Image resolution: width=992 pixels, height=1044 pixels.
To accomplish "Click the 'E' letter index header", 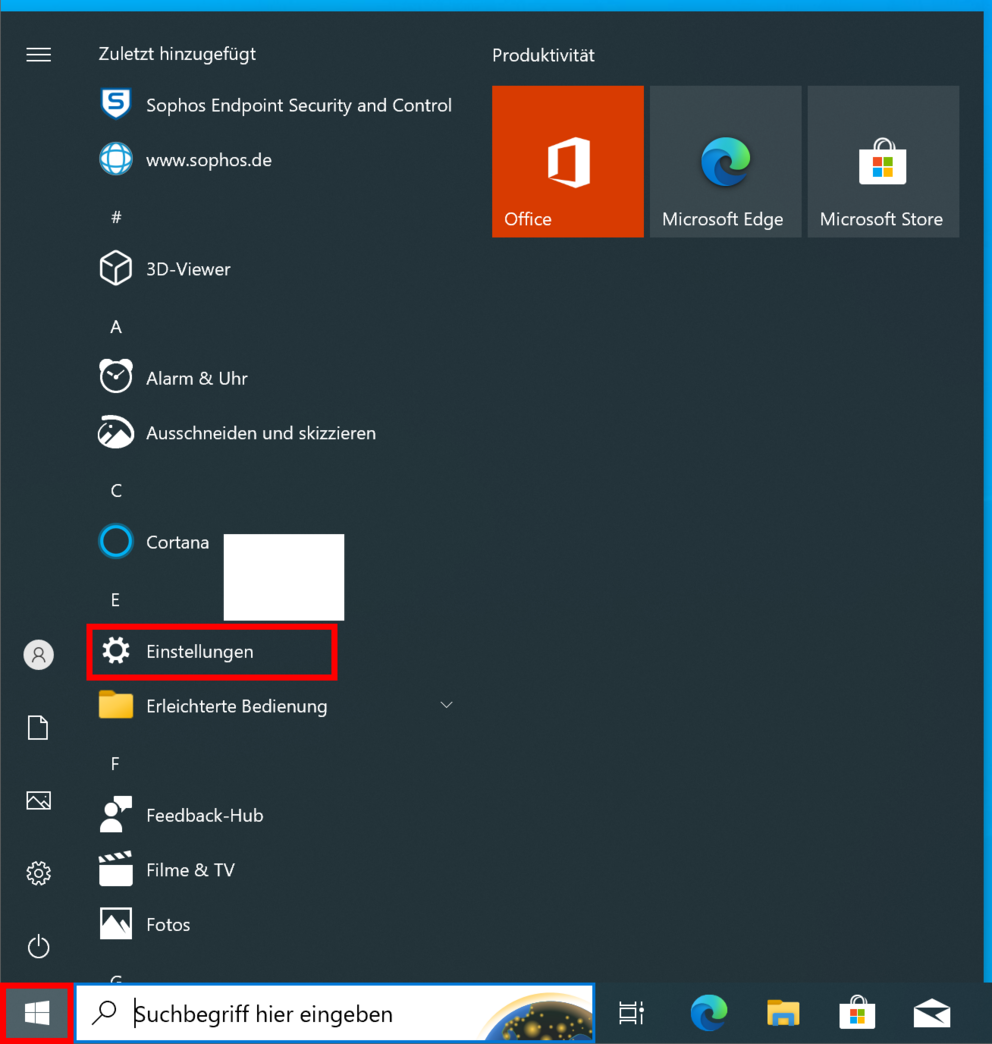I will [x=115, y=600].
